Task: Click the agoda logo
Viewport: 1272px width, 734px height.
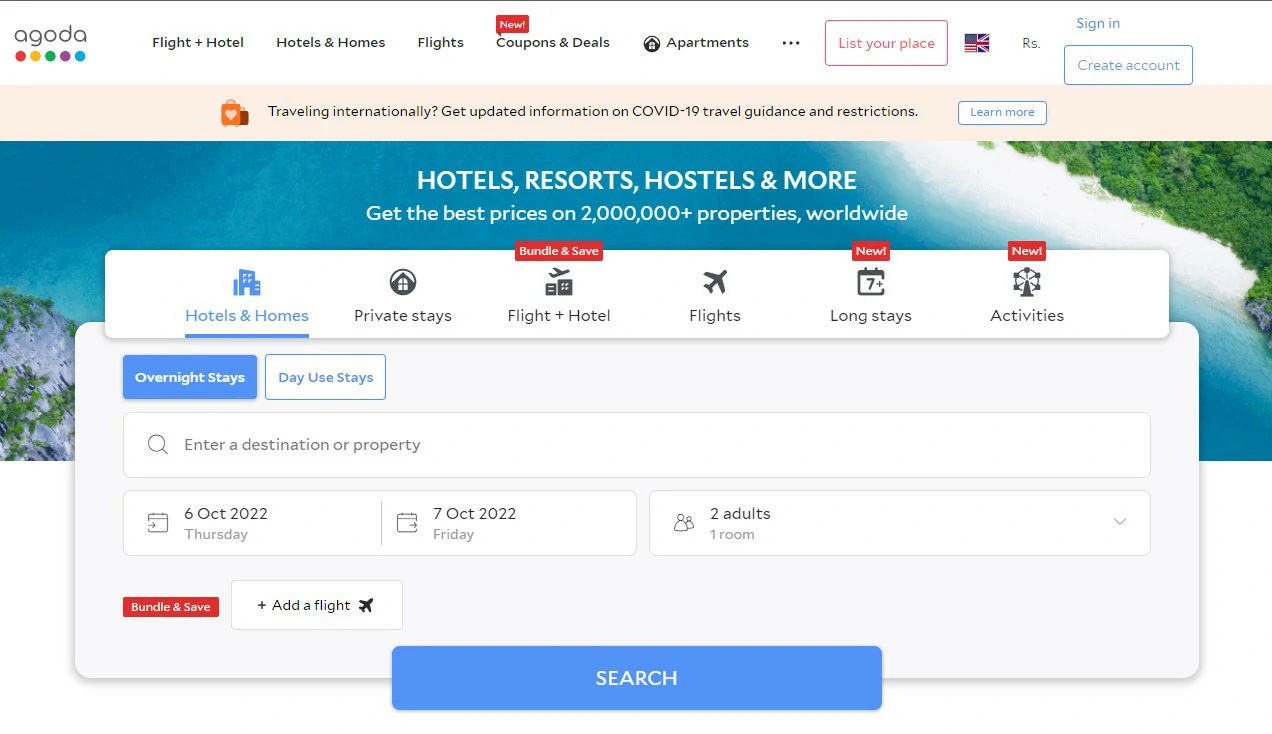Action: tap(50, 43)
